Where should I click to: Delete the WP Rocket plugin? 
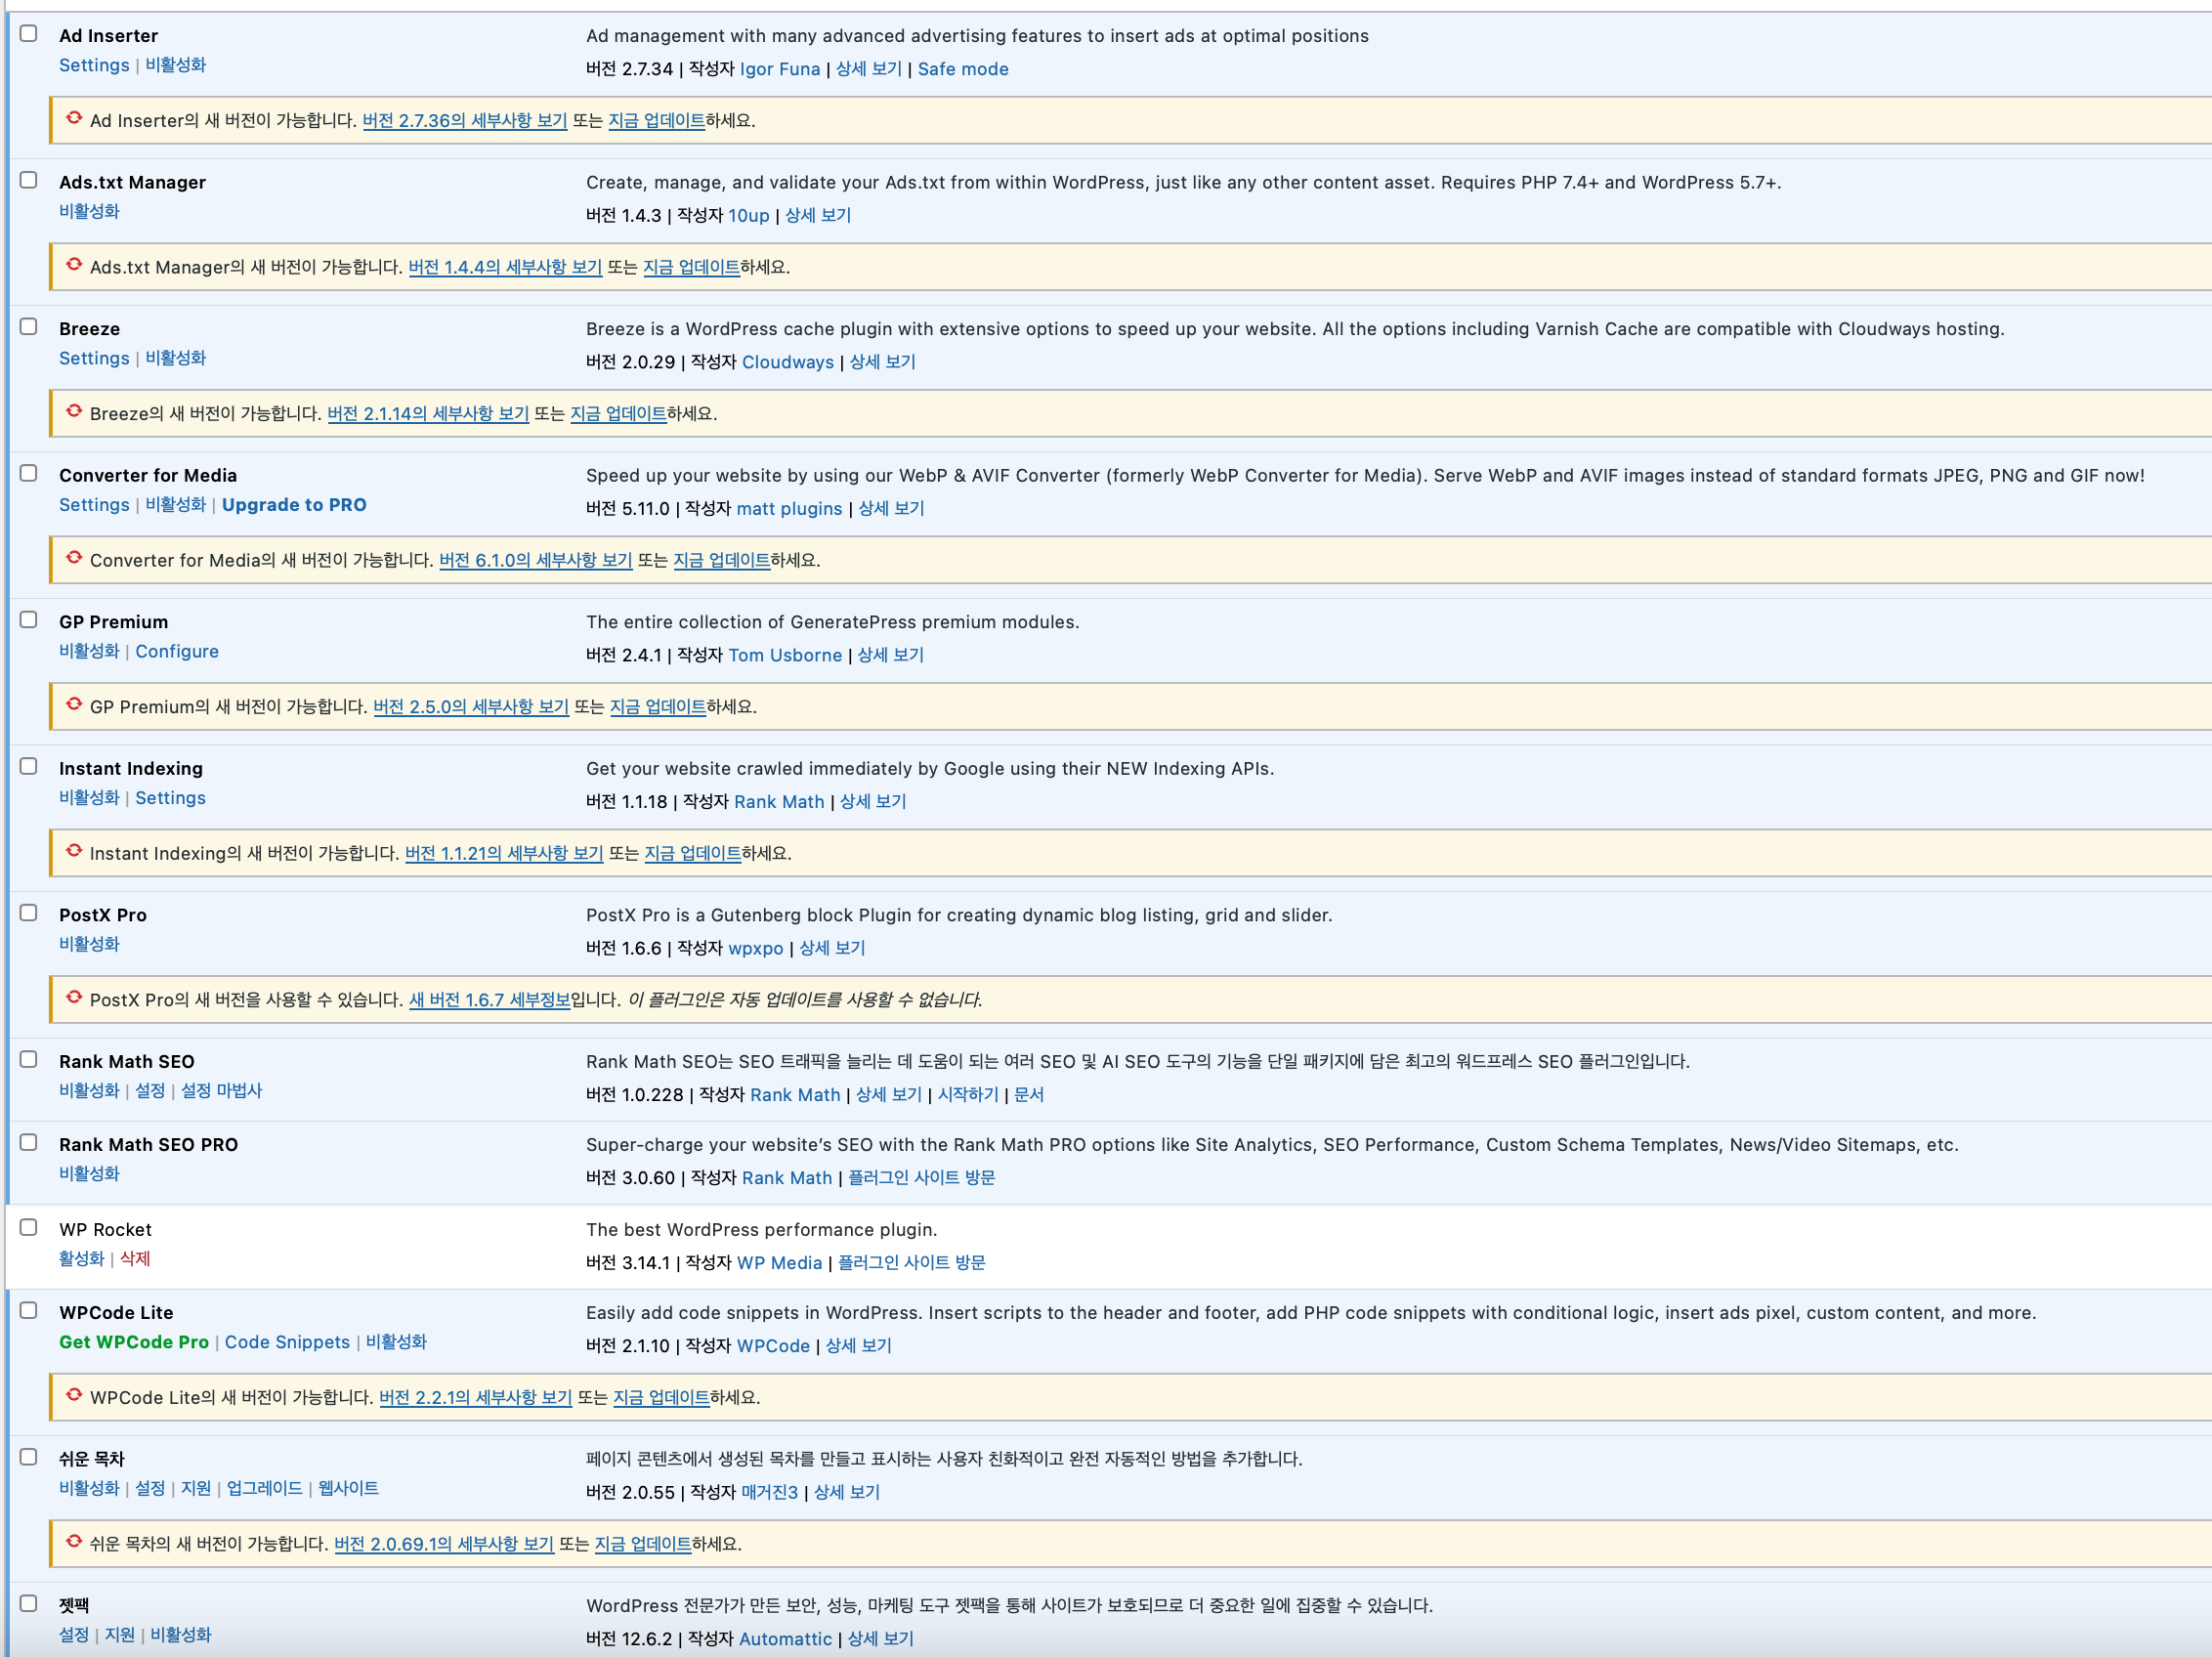click(135, 1259)
